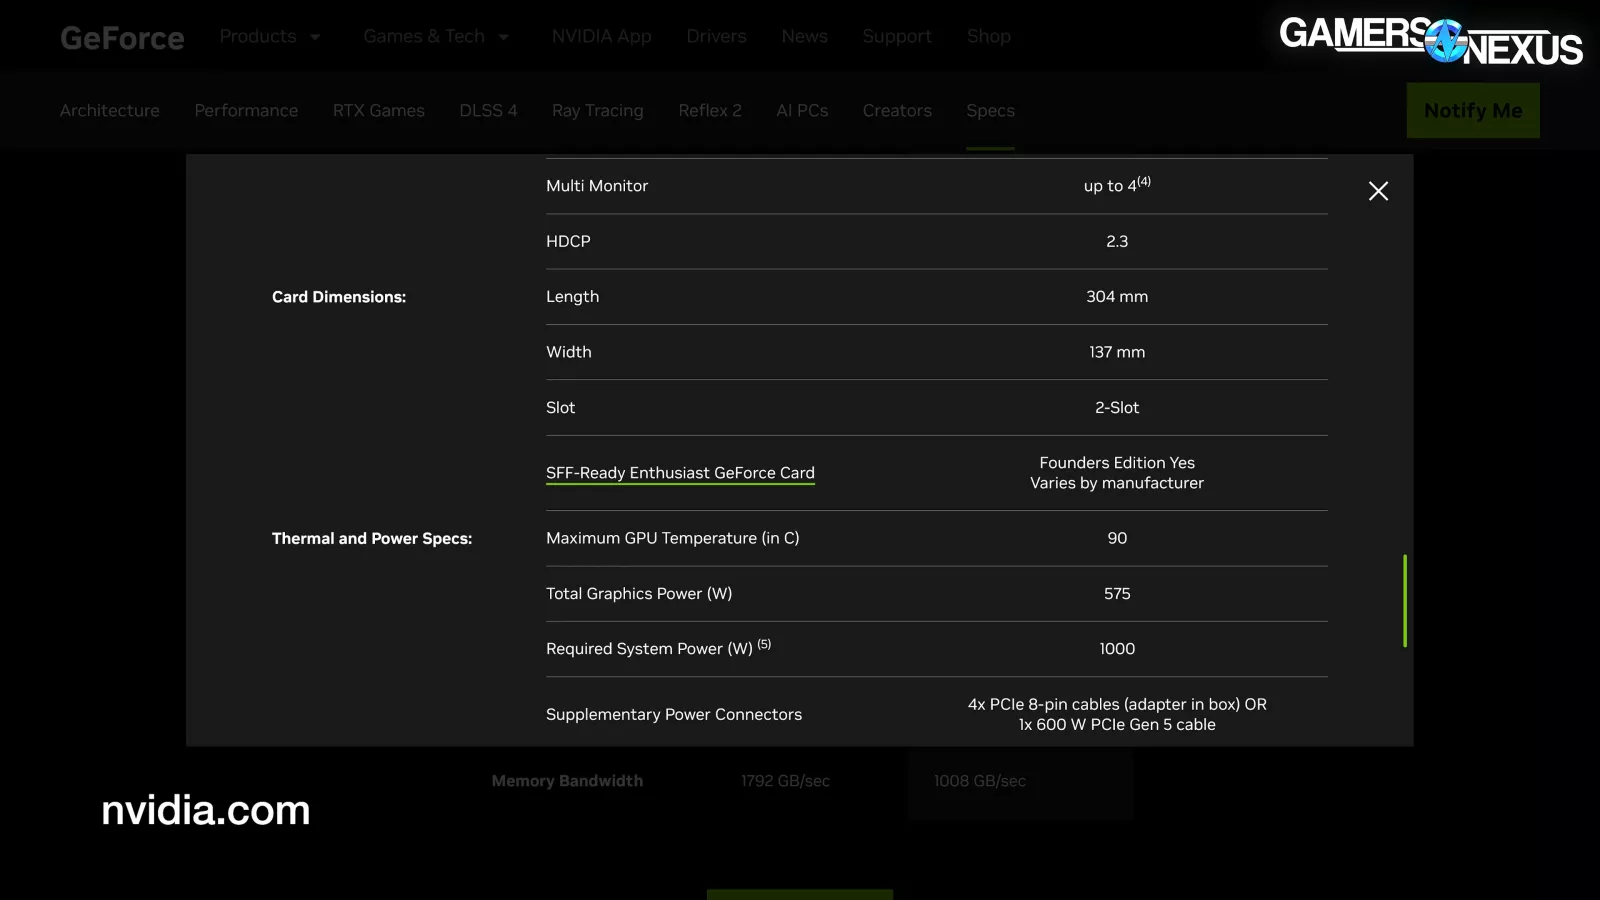This screenshot has width=1600, height=900.
Task: Jump to the AI PCs tab
Action: click(x=802, y=111)
